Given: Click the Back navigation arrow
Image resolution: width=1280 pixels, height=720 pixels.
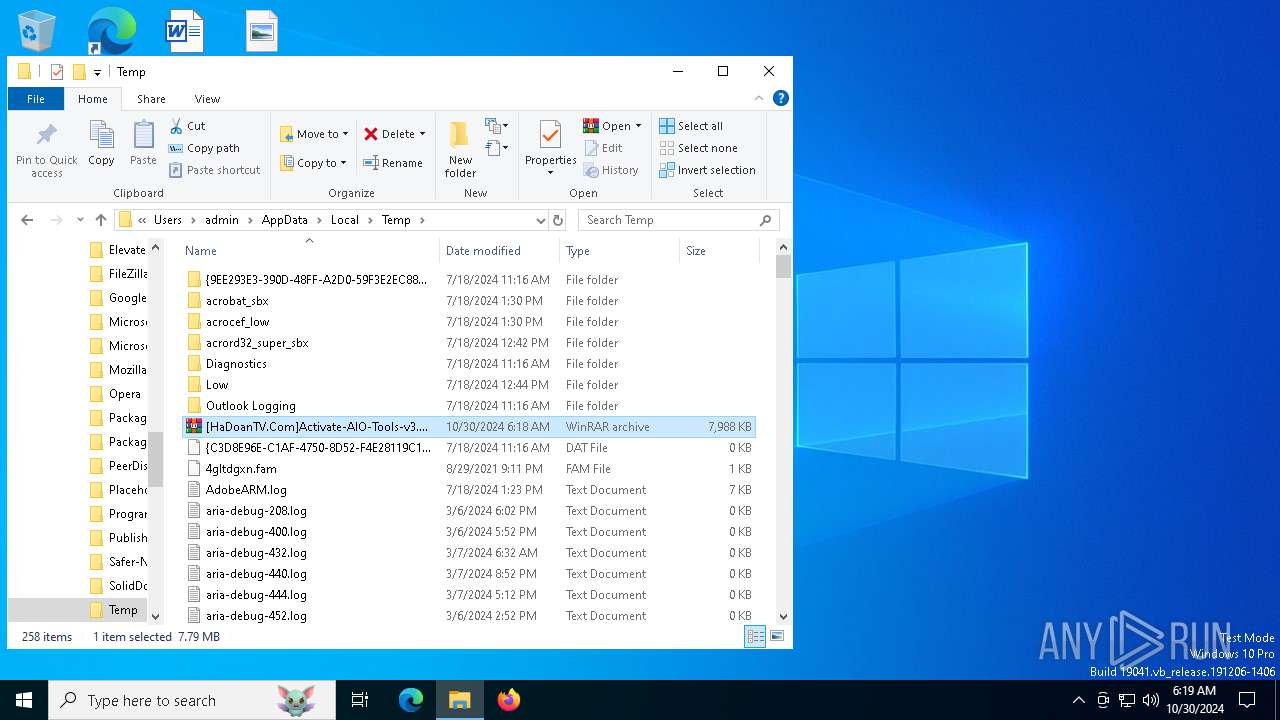Looking at the screenshot, I should (27, 220).
